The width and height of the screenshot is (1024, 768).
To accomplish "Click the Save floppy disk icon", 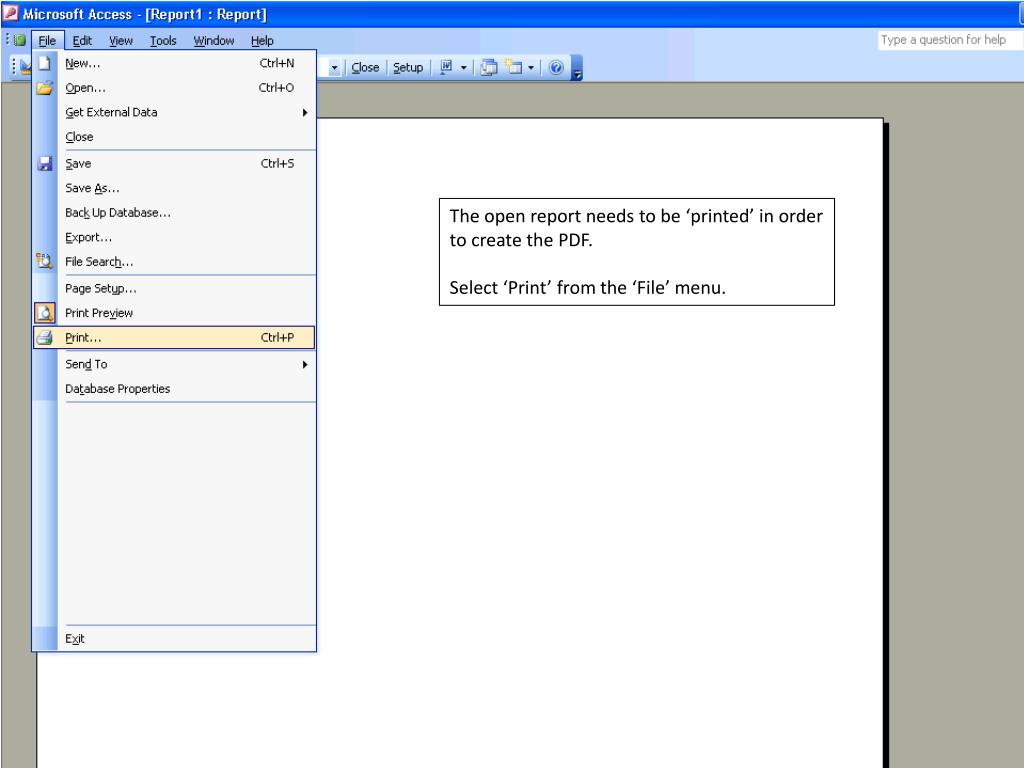I will pyautogui.click(x=44, y=163).
